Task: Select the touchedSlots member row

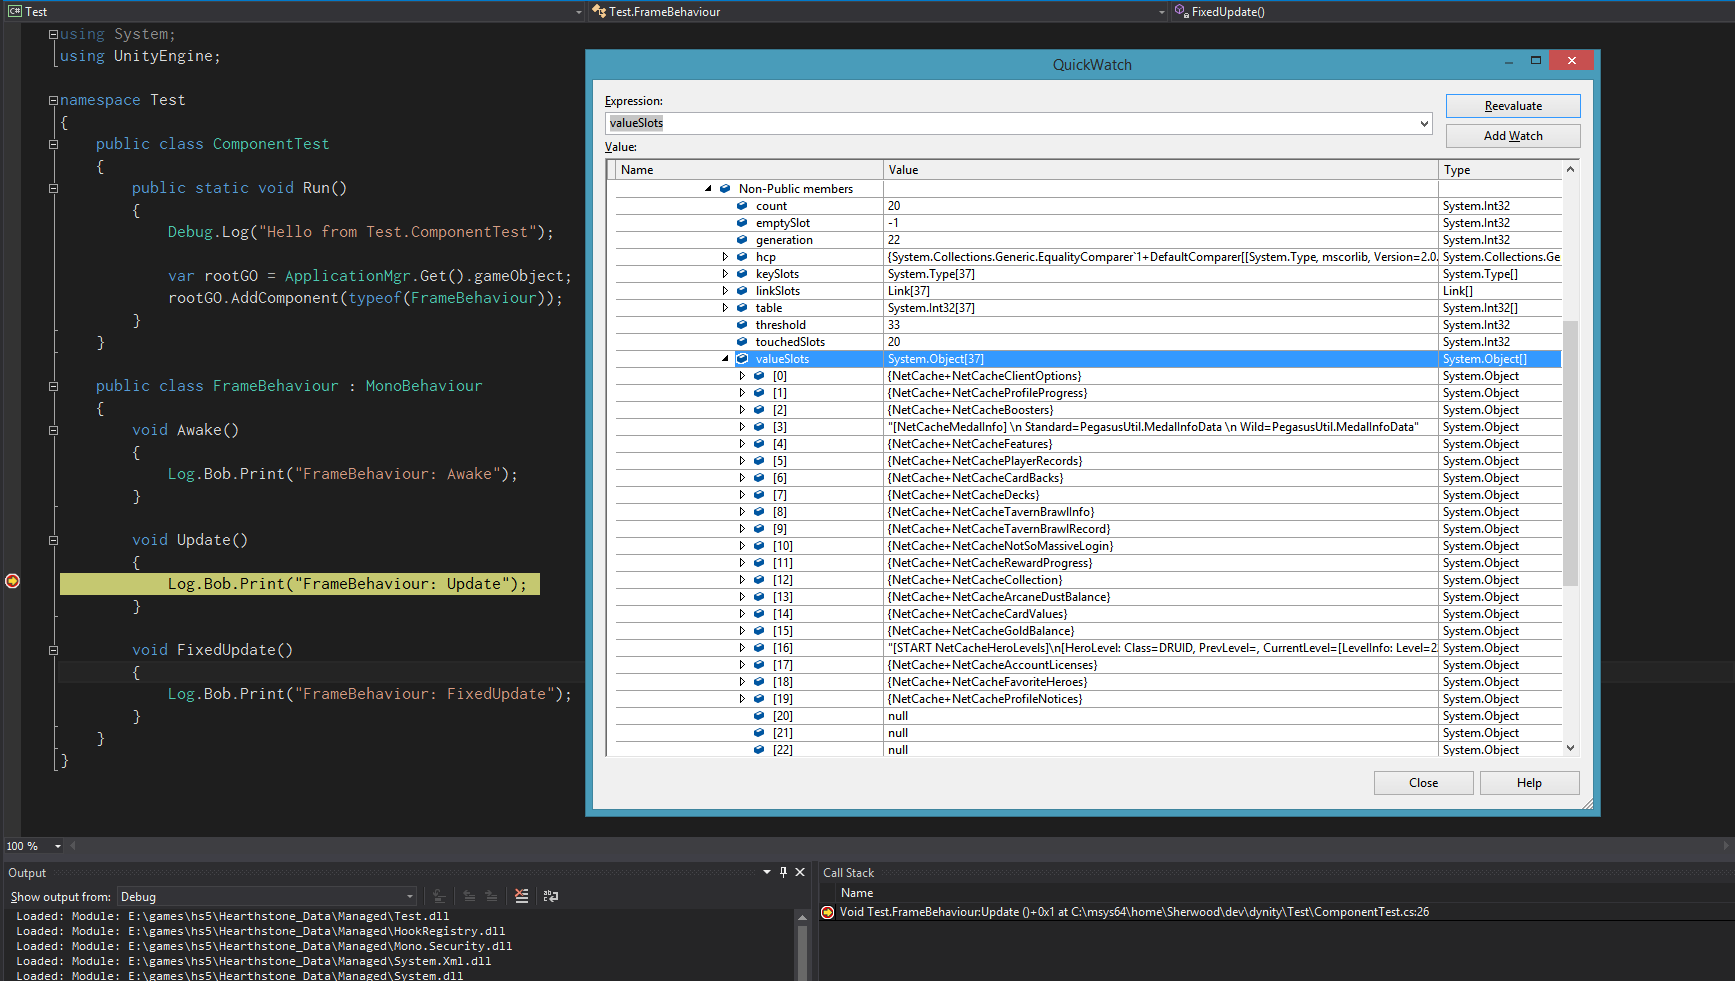Action: (1088, 342)
